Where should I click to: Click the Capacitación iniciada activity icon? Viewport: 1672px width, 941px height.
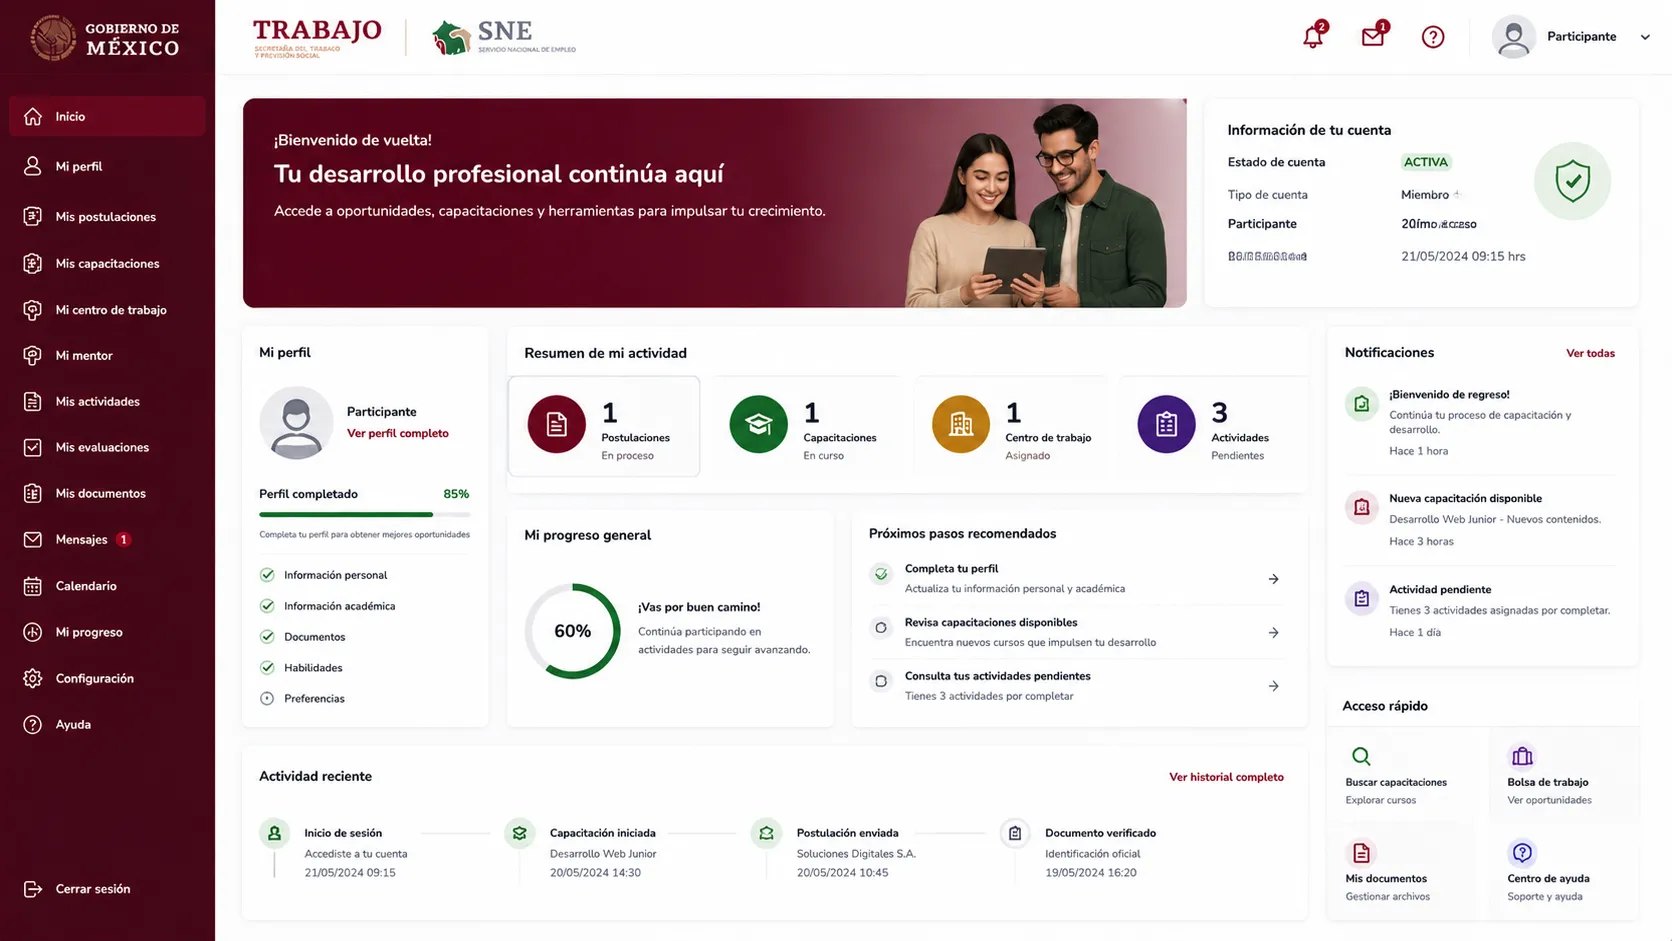(x=519, y=833)
